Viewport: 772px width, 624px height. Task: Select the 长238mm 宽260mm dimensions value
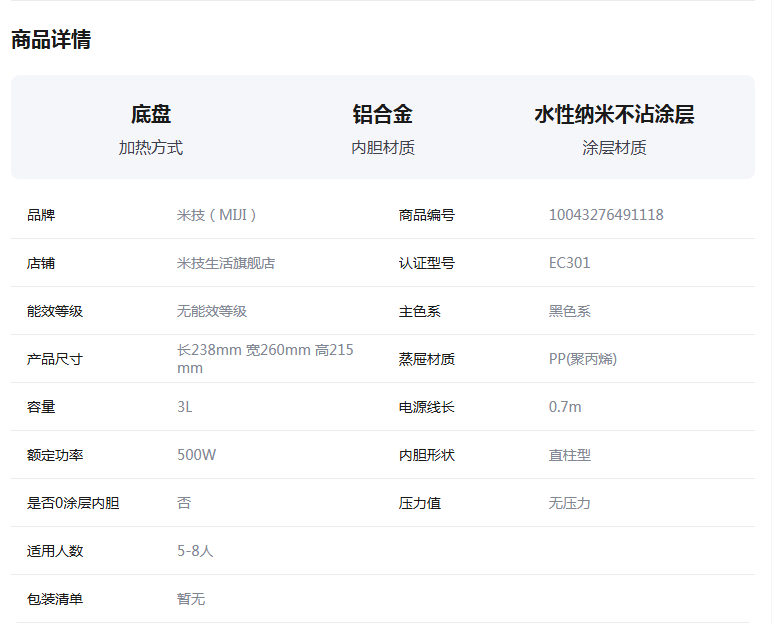pyautogui.click(x=265, y=359)
